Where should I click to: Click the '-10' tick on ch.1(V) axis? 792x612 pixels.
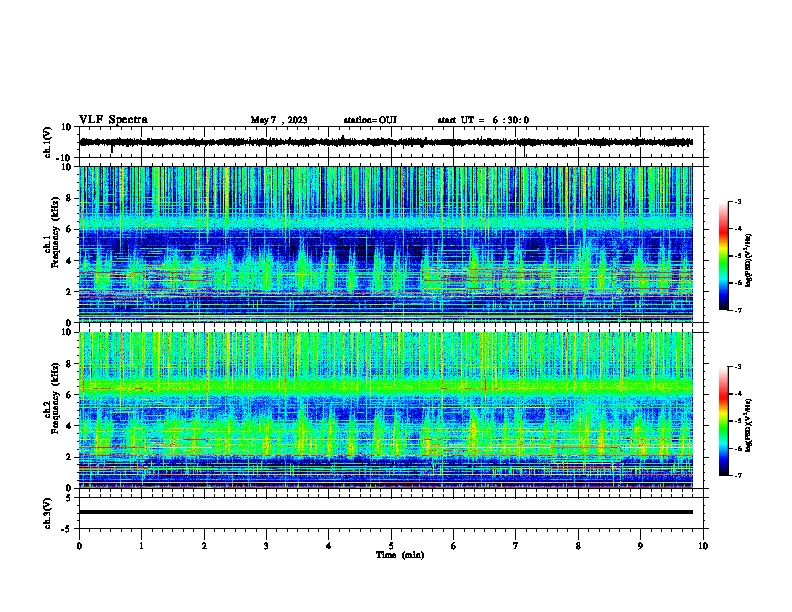[x=65, y=158]
